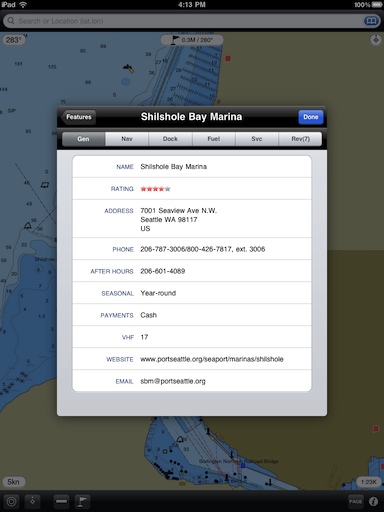The width and height of the screenshot is (384, 512).
Task: Go back using the Features button
Action: click(x=79, y=117)
